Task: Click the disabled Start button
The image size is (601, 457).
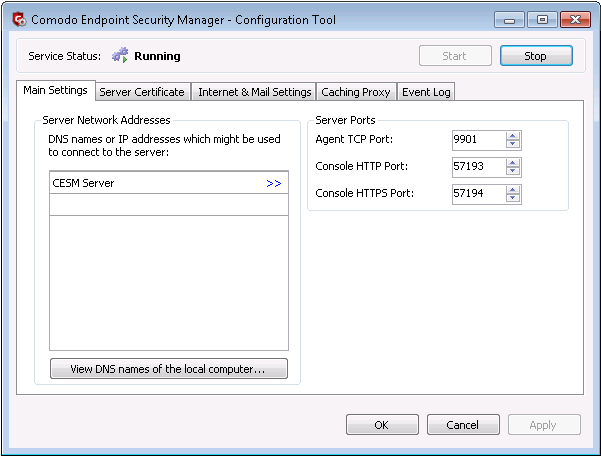Action: coord(455,56)
